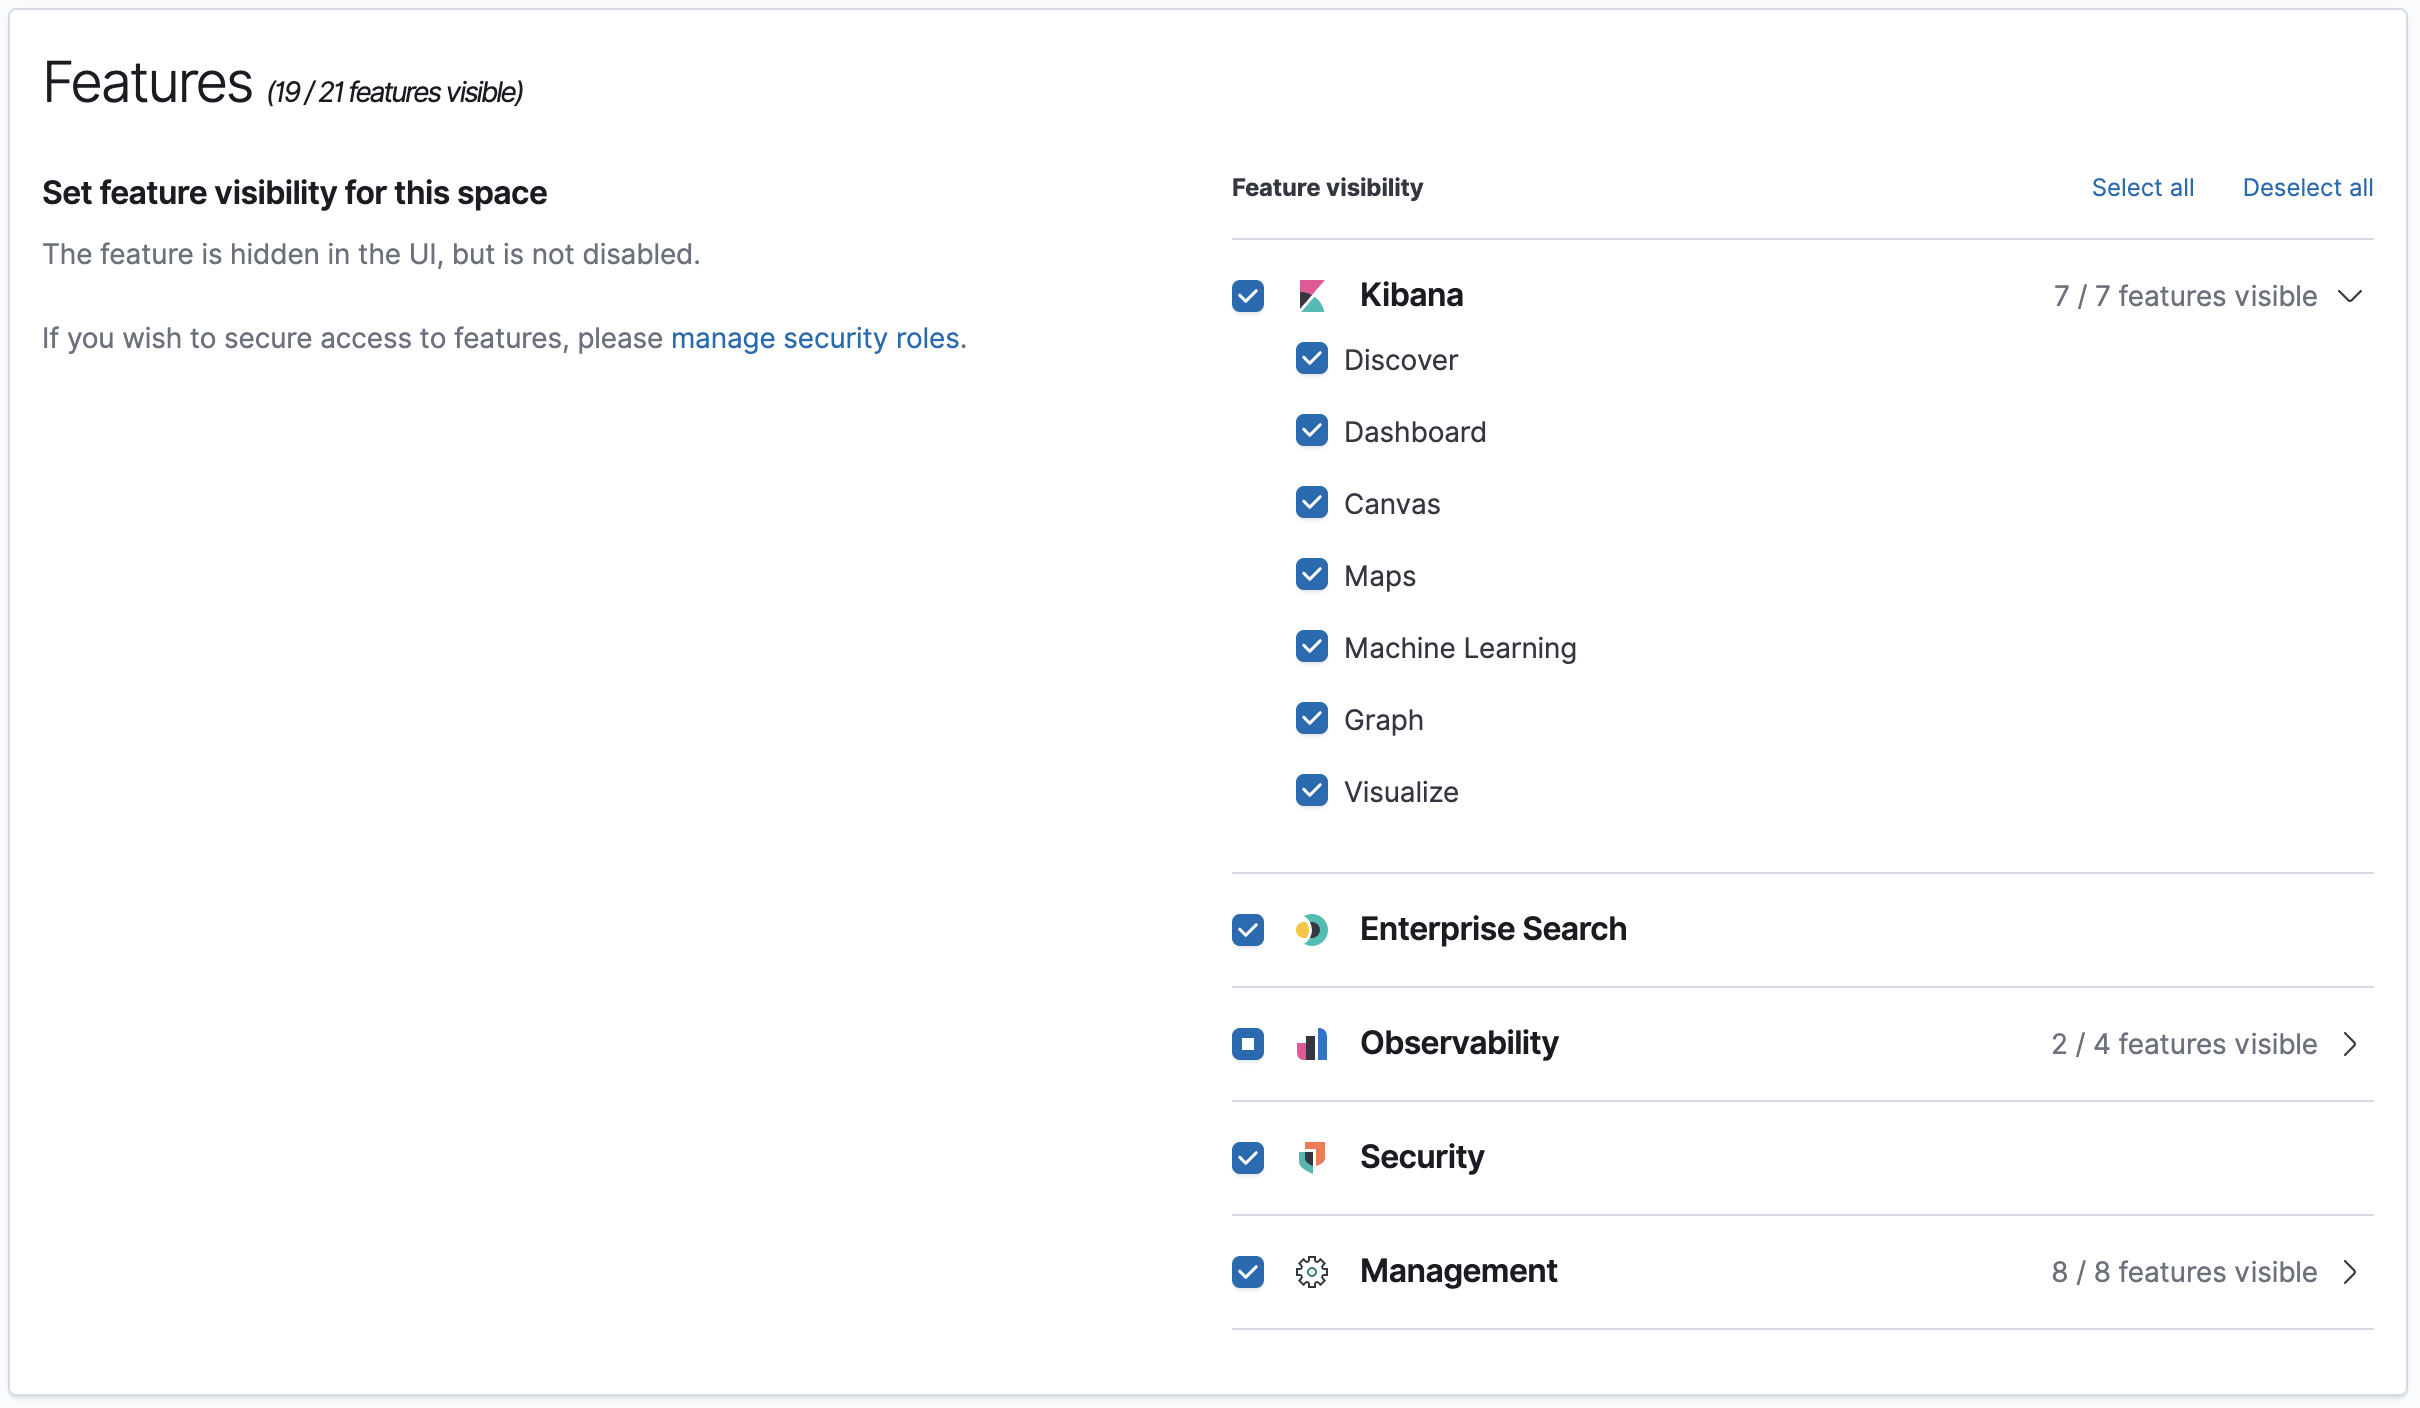This screenshot has height=1408, width=2420.
Task: Click the Enterprise Search application icon
Action: point(1314,929)
